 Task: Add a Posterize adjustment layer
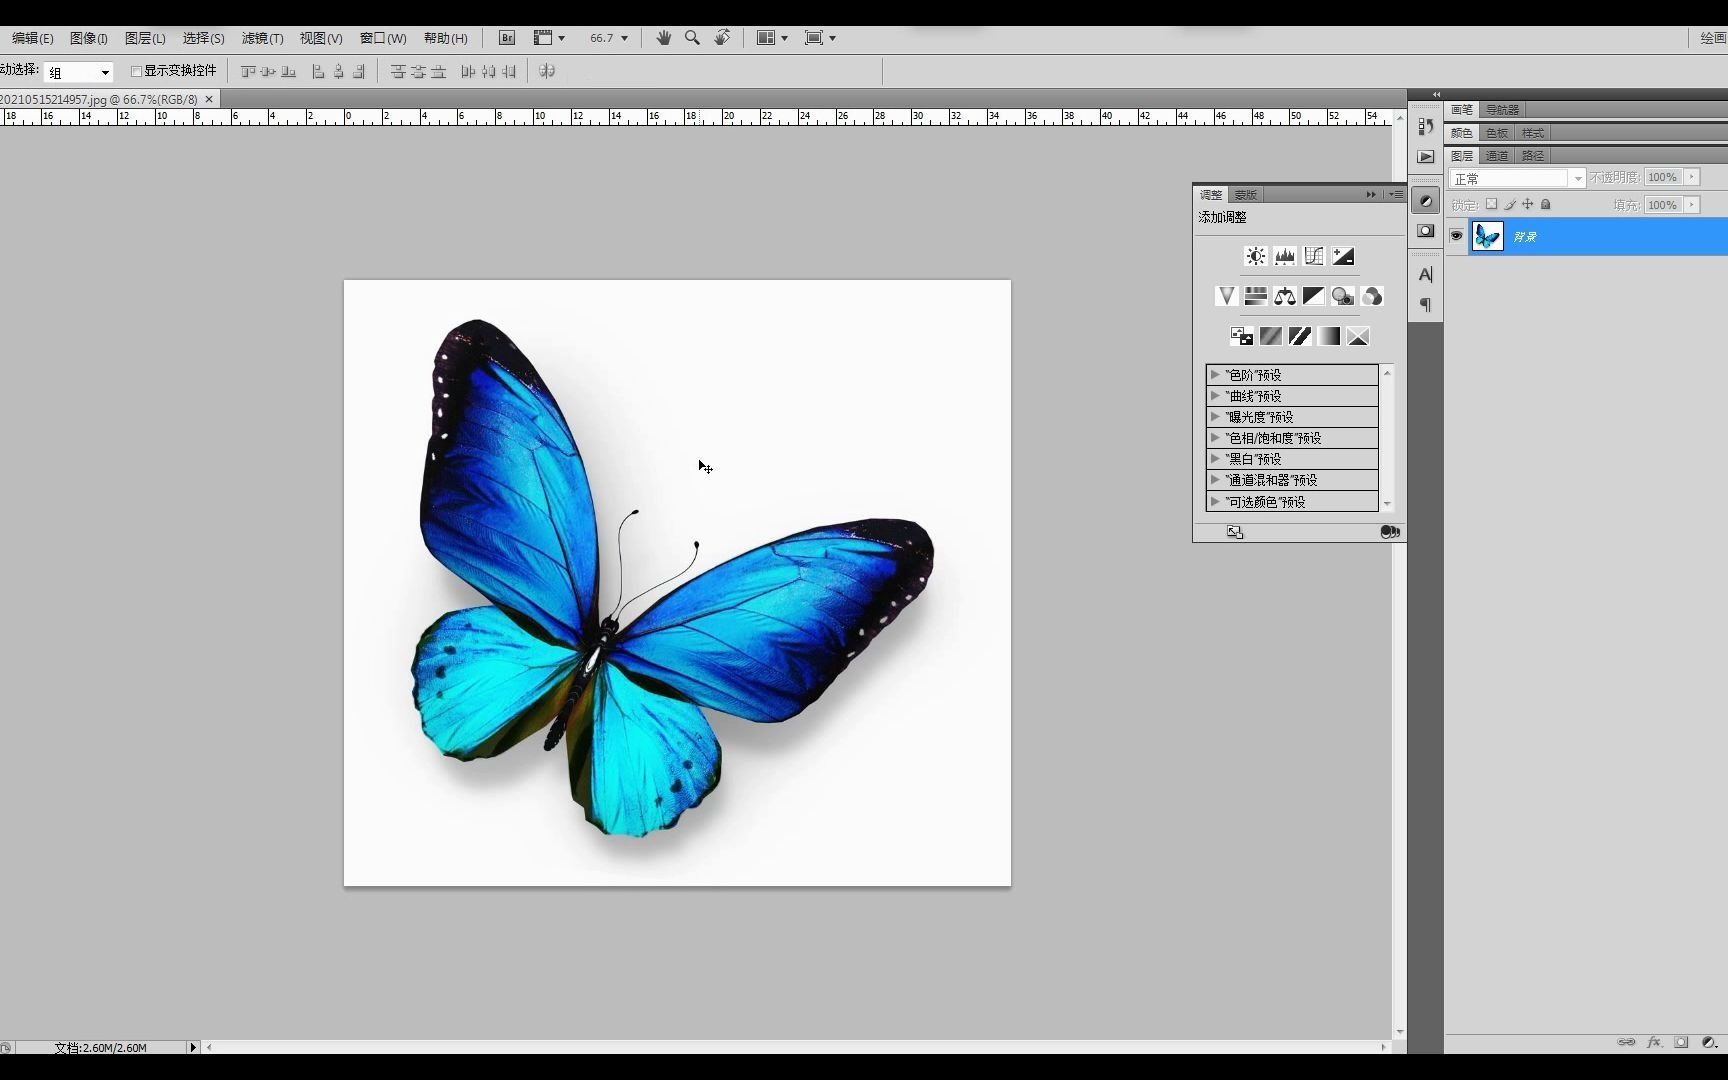point(1270,336)
